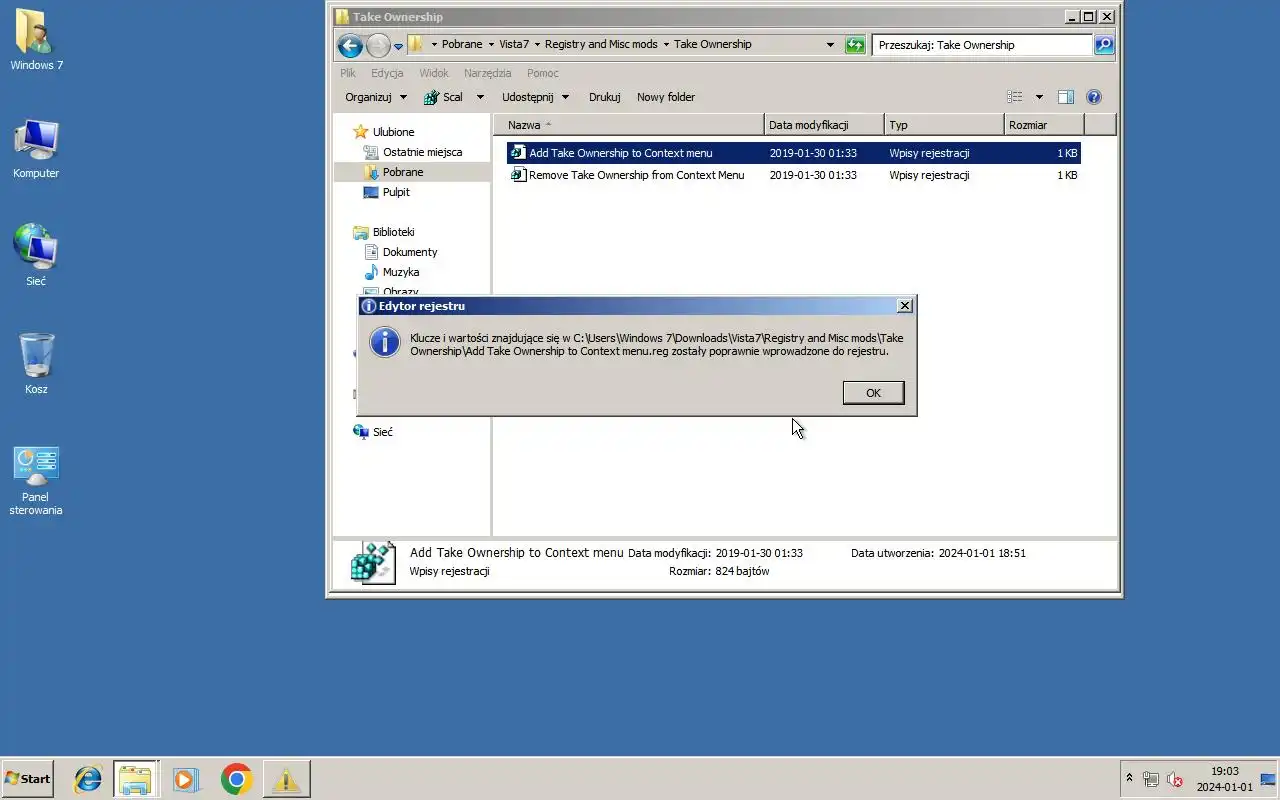Open Ostatnie miejsca in navigation pane

(422, 152)
